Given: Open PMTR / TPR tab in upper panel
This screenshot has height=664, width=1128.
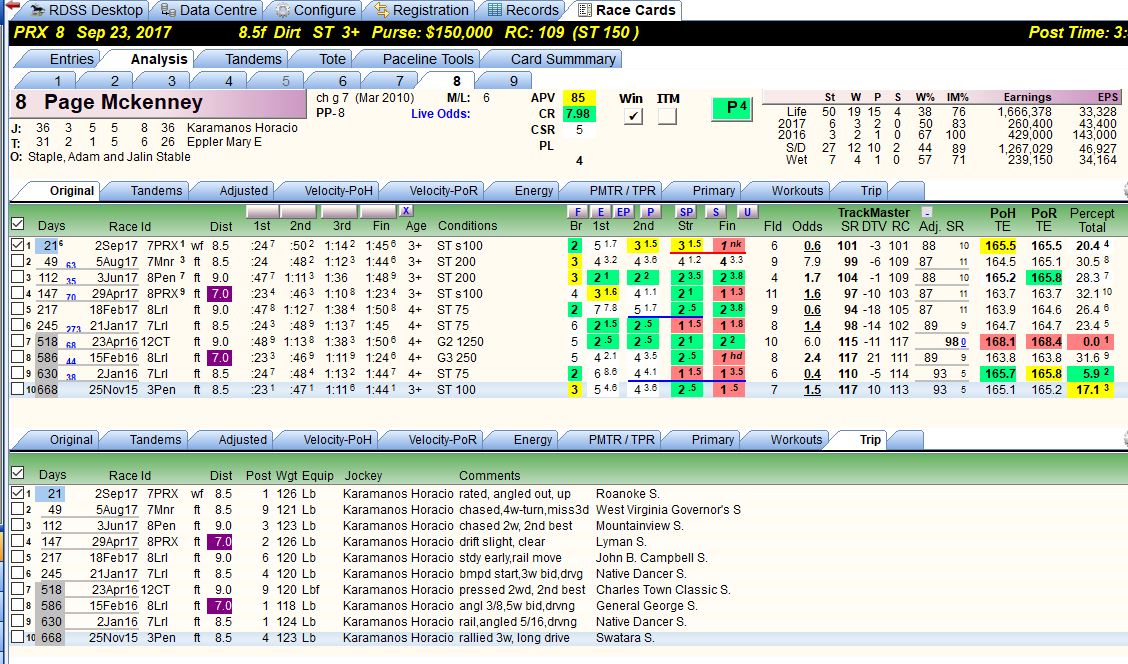Looking at the screenshot, I should (622, 191).
